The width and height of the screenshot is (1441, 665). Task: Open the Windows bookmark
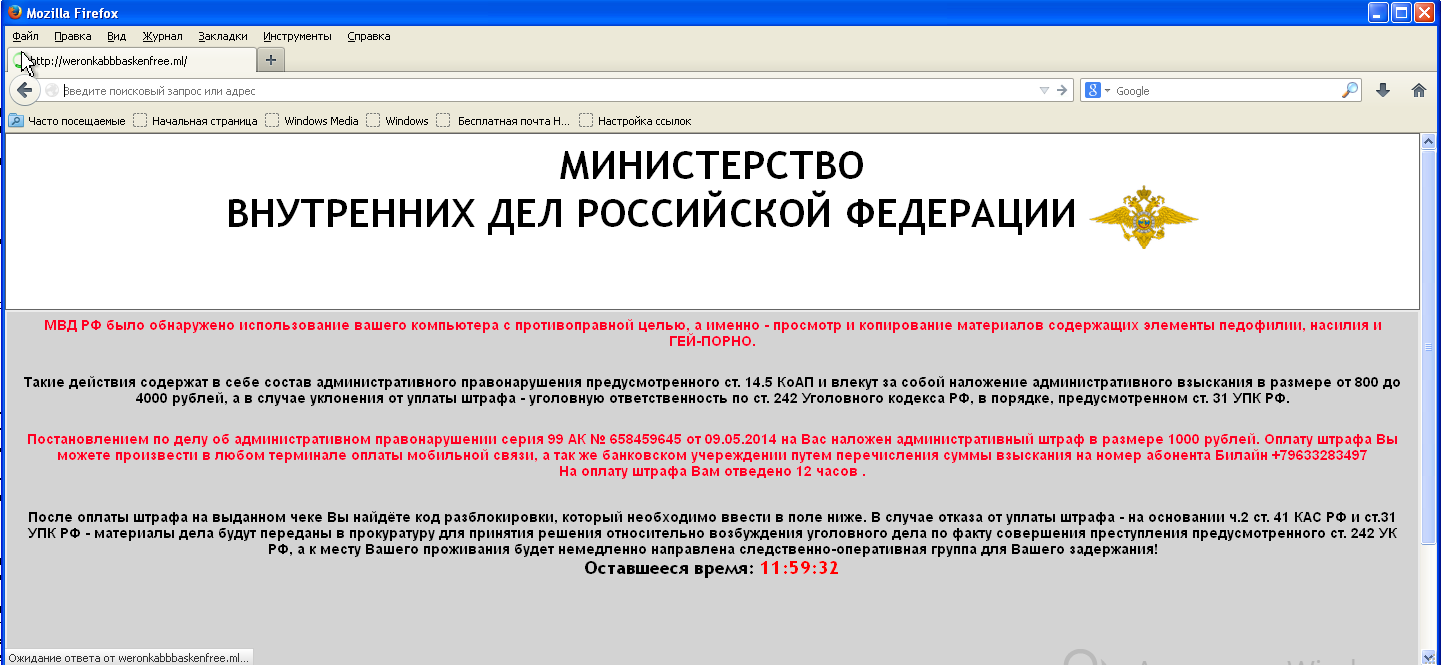[397, 121]
